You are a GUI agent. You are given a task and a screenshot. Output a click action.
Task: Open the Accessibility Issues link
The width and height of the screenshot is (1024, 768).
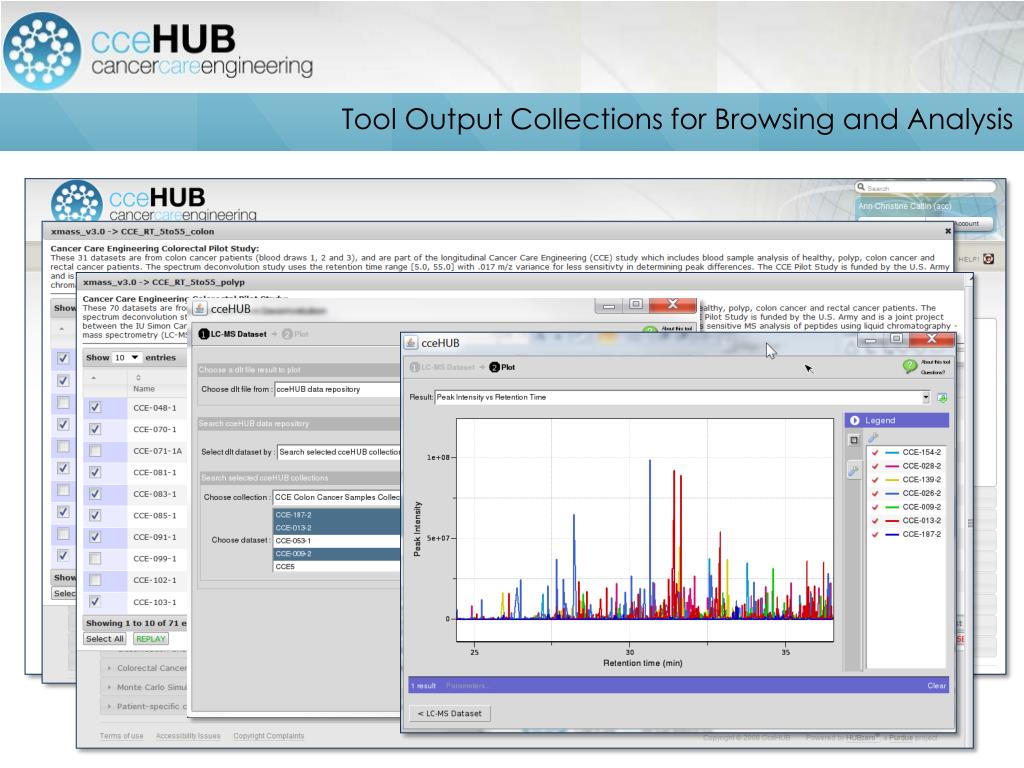[x=188, y=736]
